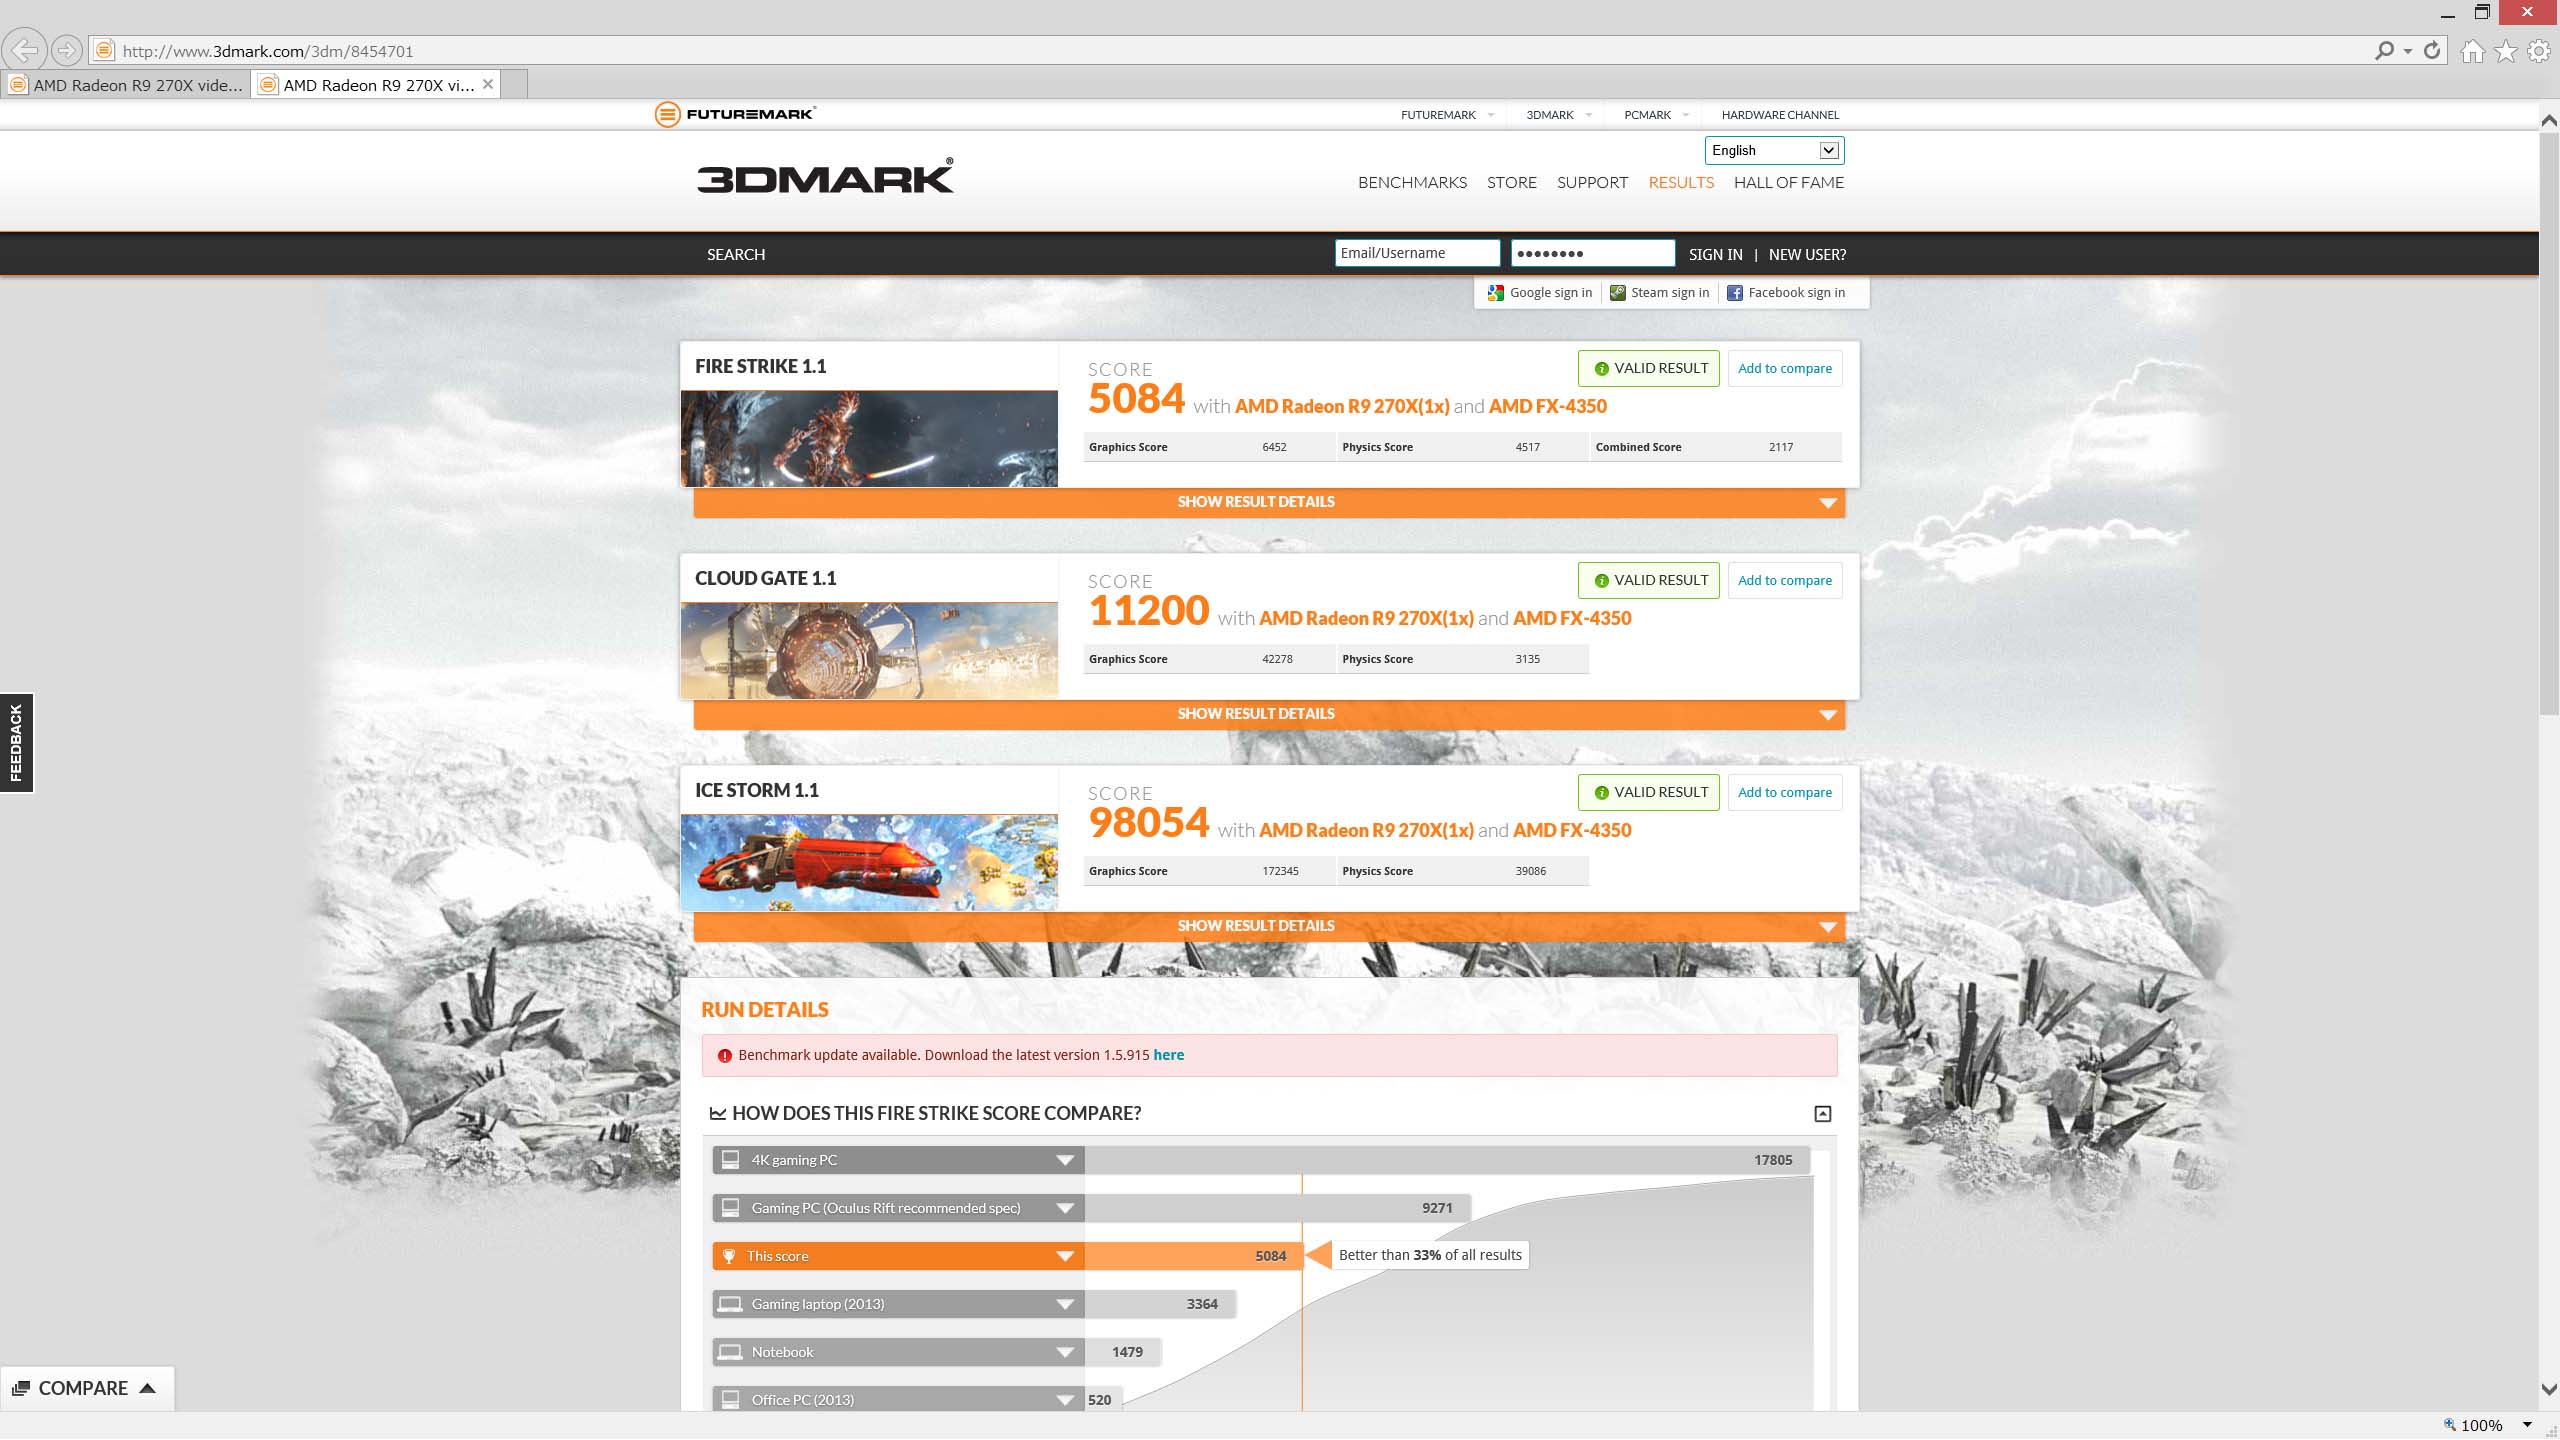Click NEW USER? link
This screenshot has width=2560, height=1440.
(x=1807, y=255)
